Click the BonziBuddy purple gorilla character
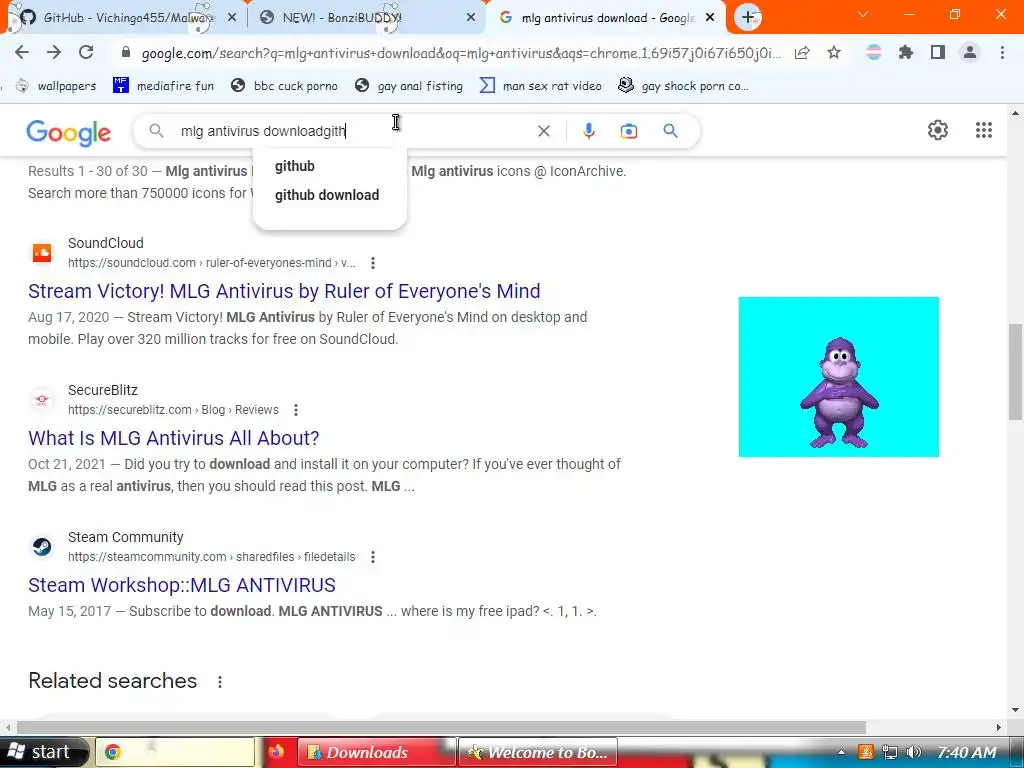 click(839, 392)
